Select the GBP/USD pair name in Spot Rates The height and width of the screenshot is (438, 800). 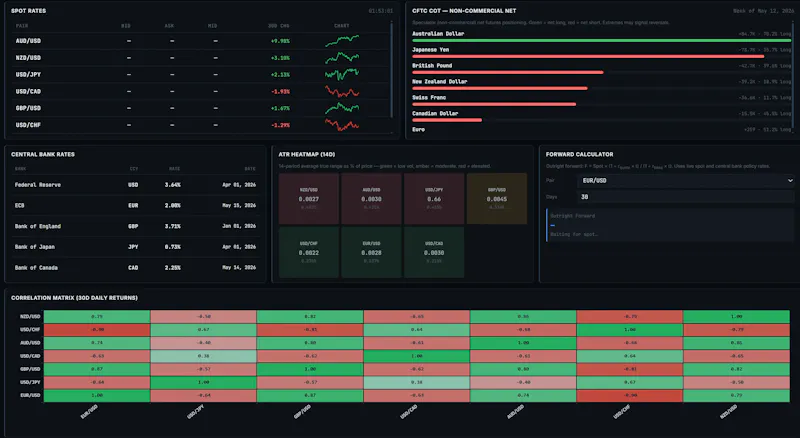click(x=28, y=108)
